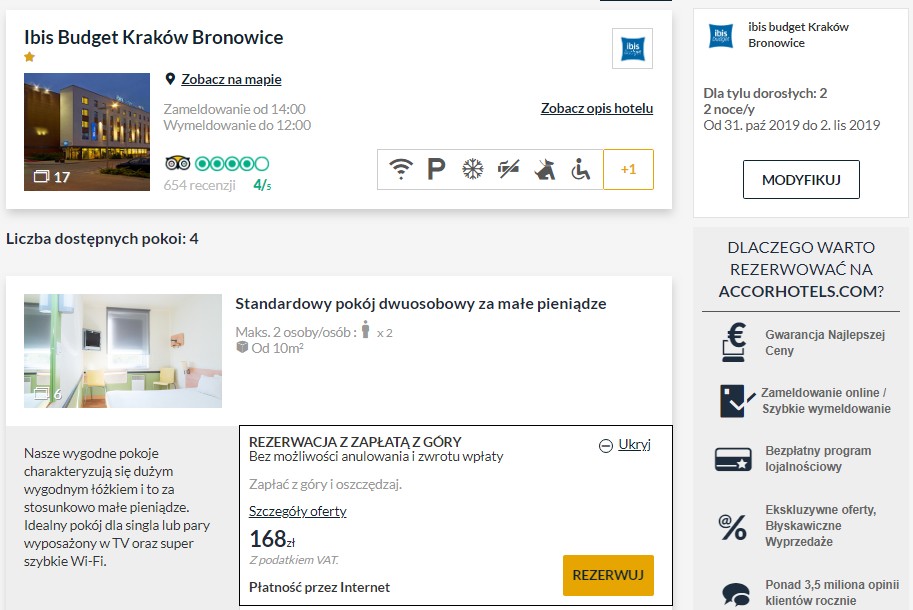Click the ibis budget logo in sidebar
This screenshot has width=913, height=610.
pyautogui.click(x=721, y=36)
